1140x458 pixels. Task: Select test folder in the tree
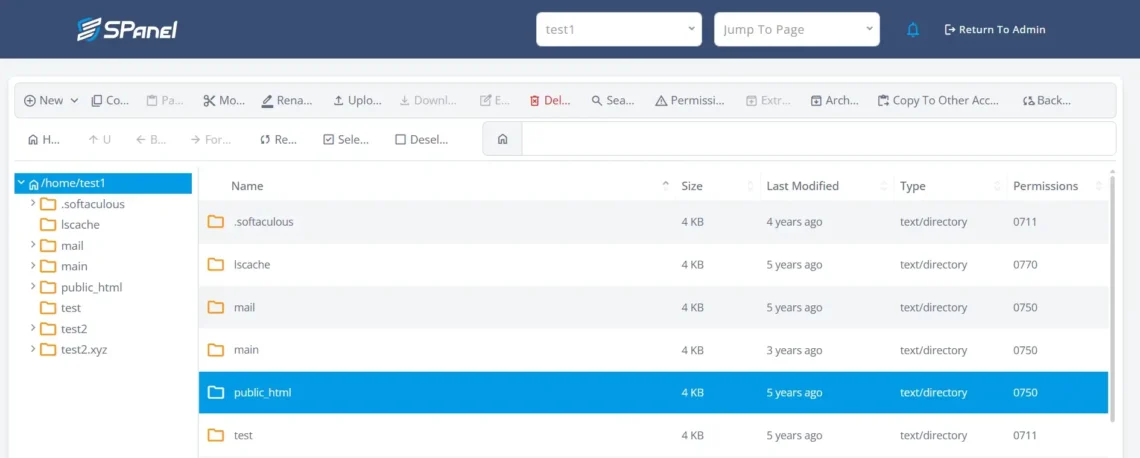pos(71,308)
